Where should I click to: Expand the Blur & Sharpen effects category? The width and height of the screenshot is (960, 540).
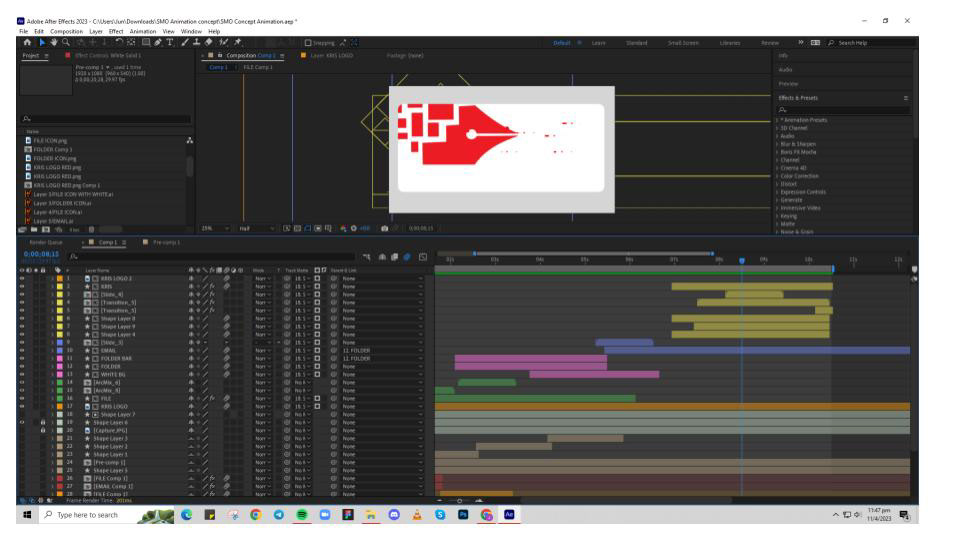[778, 144]
